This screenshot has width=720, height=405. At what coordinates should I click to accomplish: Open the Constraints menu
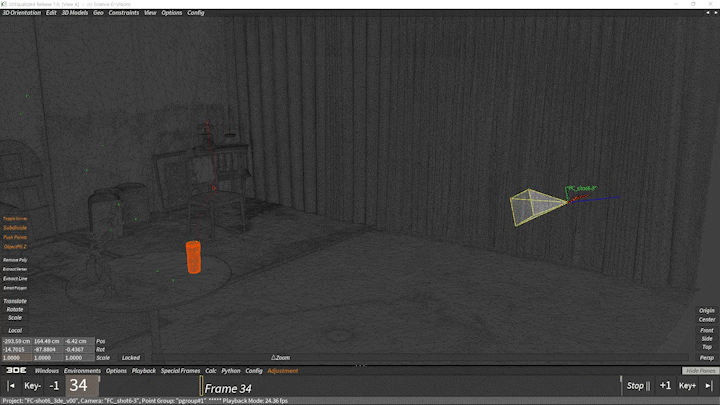(x=124, y=13)
